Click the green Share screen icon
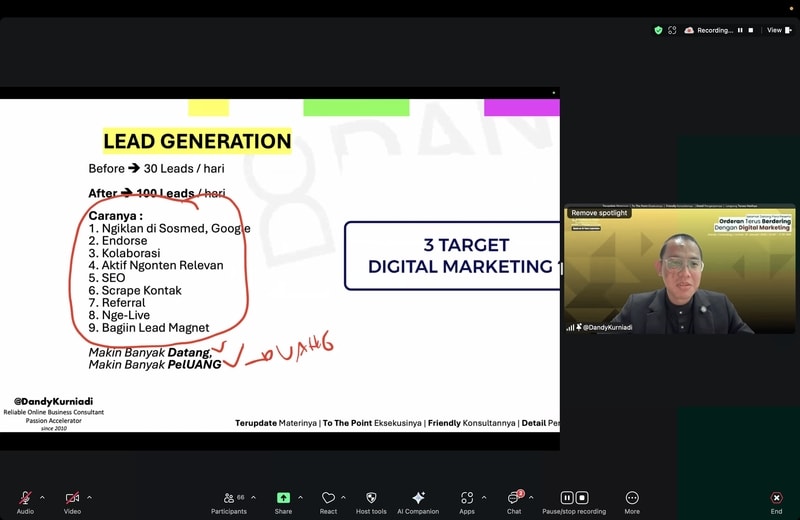 [x=283, y=498]
